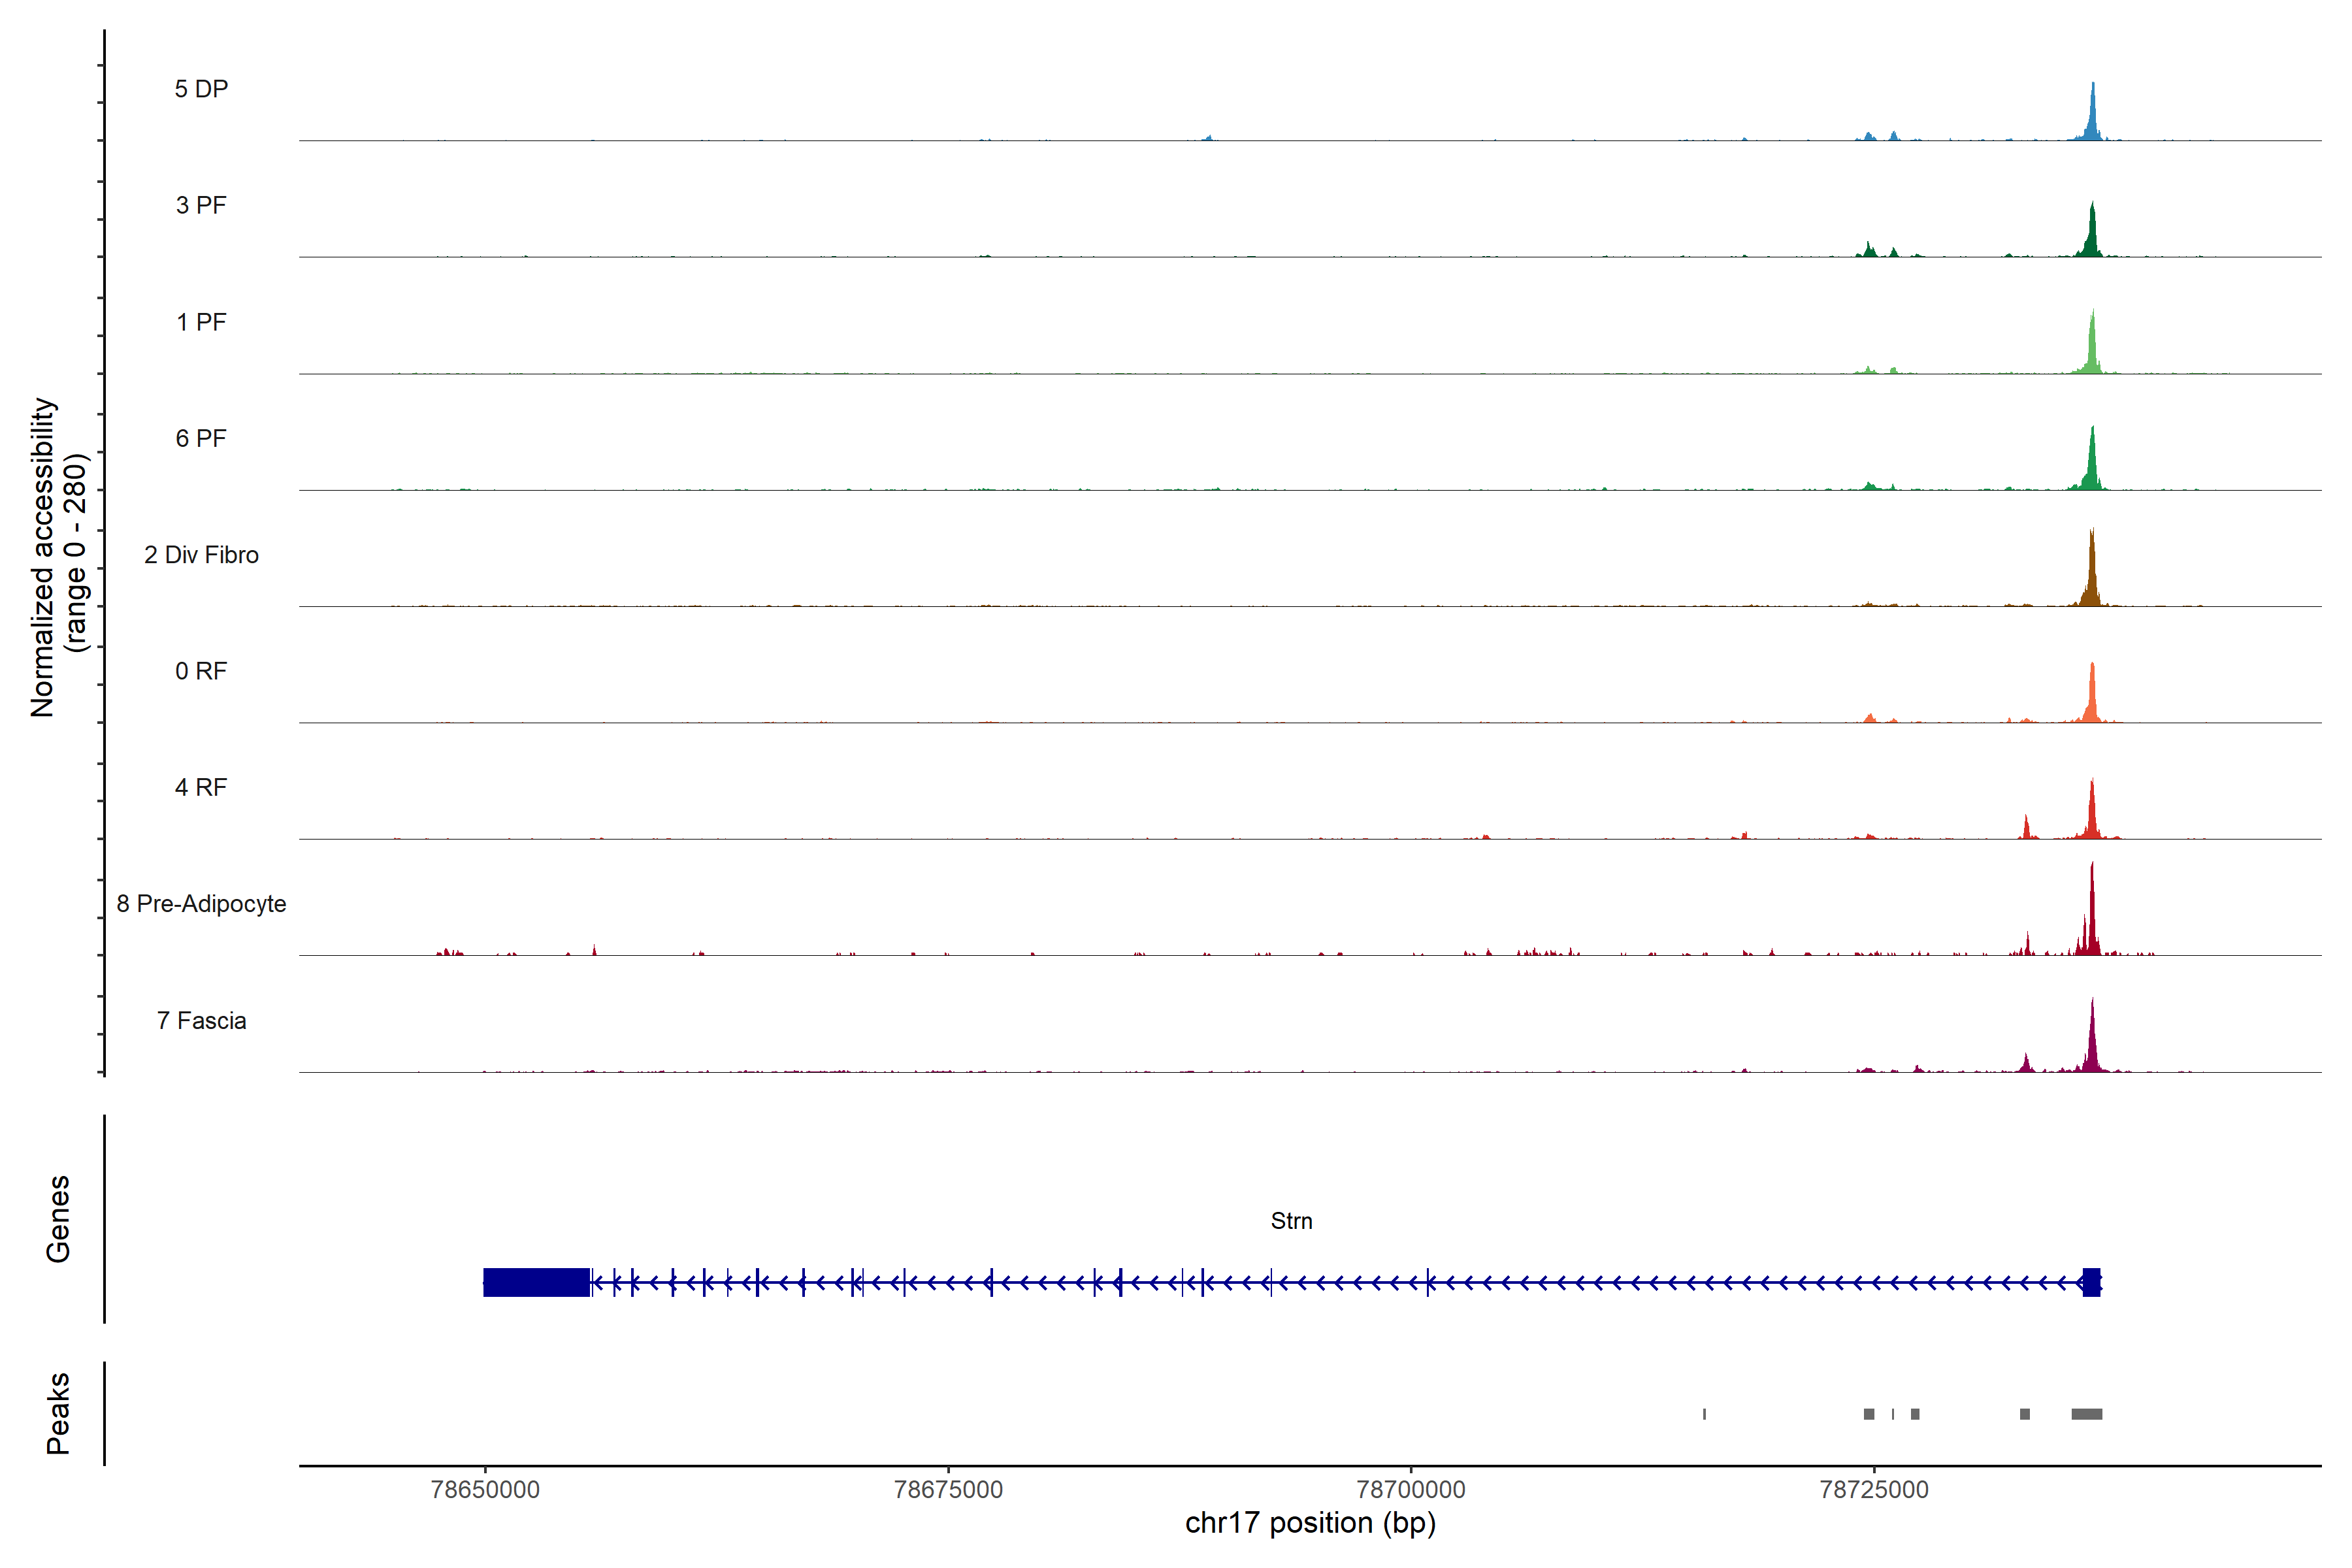Click the 78700000 axis tick label
Image resolution: width=2352 pixels, height=1568 pixels.
(1411, 1489)
